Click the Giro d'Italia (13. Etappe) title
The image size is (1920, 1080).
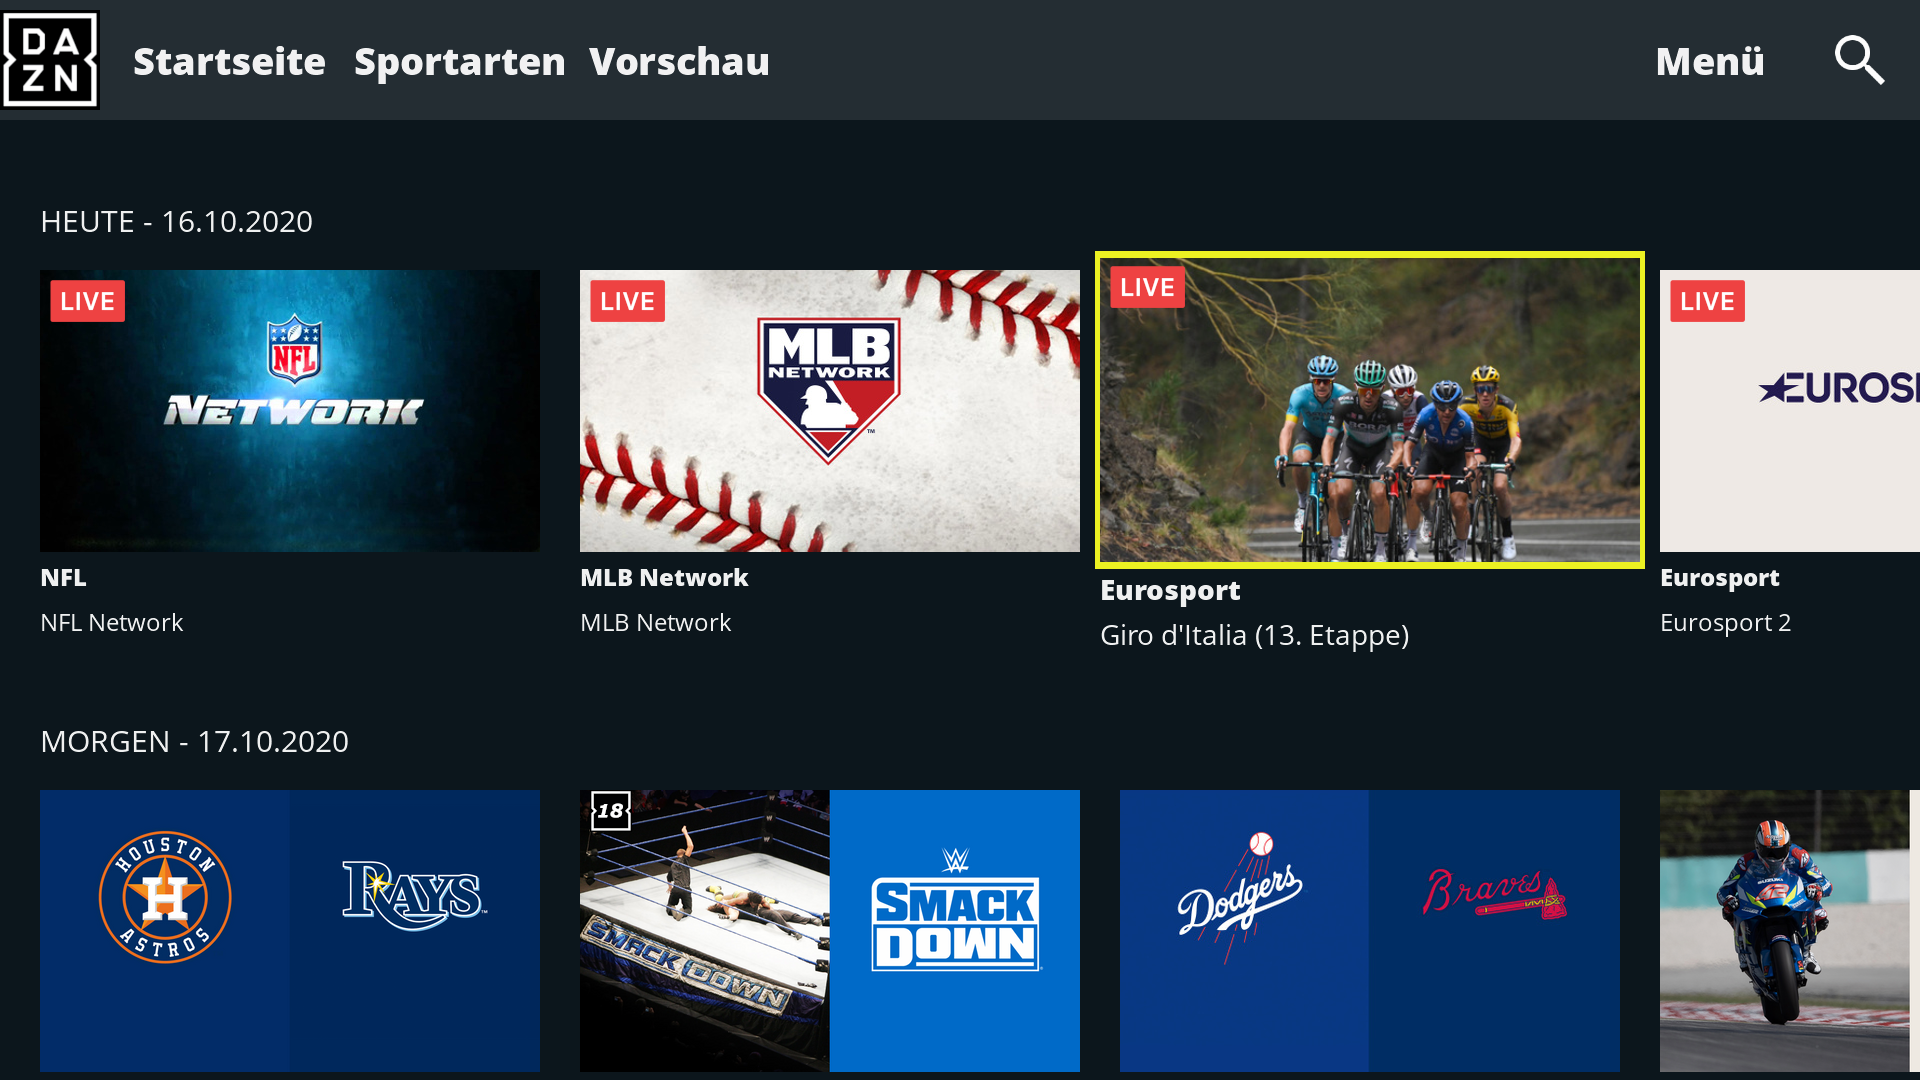click(x=1254, y=636)
